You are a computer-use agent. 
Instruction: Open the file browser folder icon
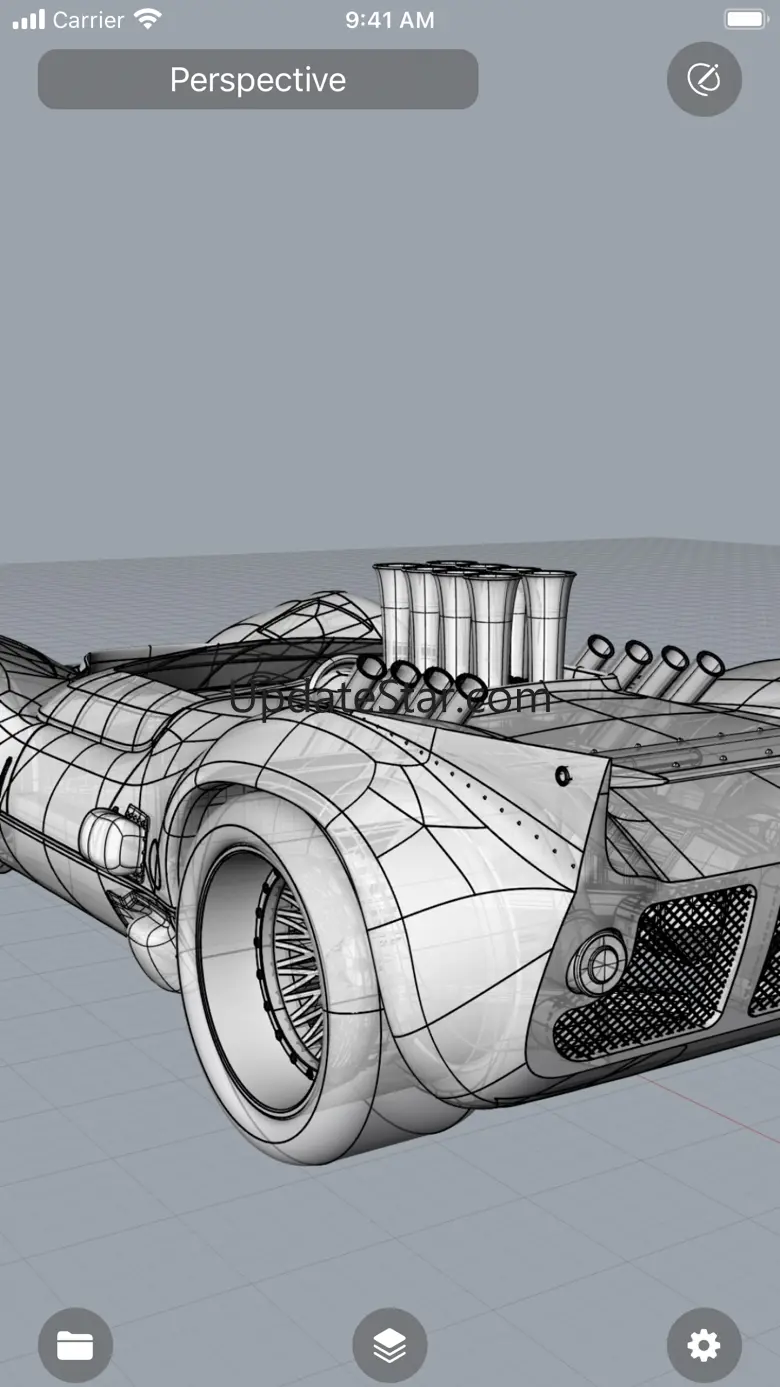[x=75, y=1345]
